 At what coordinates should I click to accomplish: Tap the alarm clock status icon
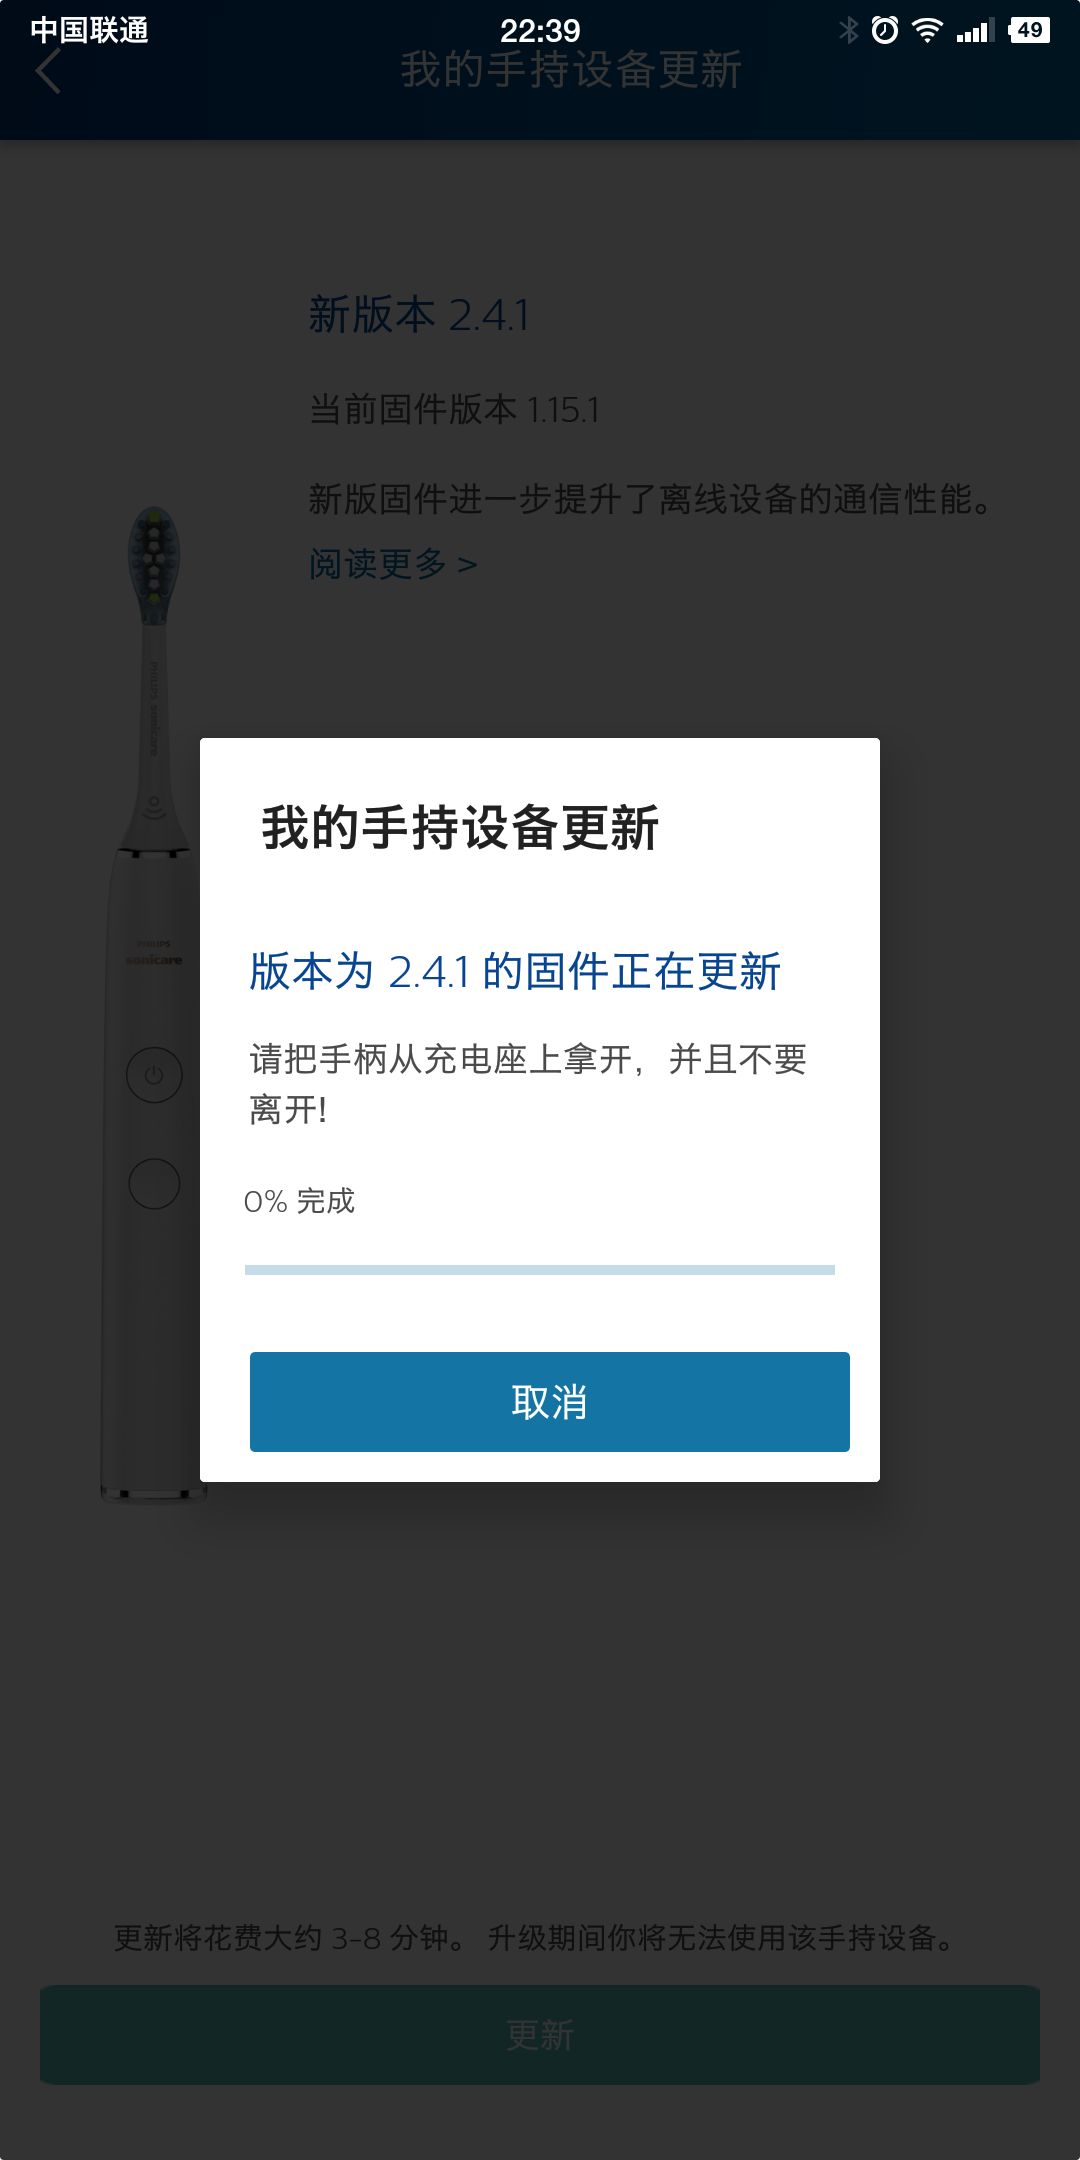(x=885, y=30)
